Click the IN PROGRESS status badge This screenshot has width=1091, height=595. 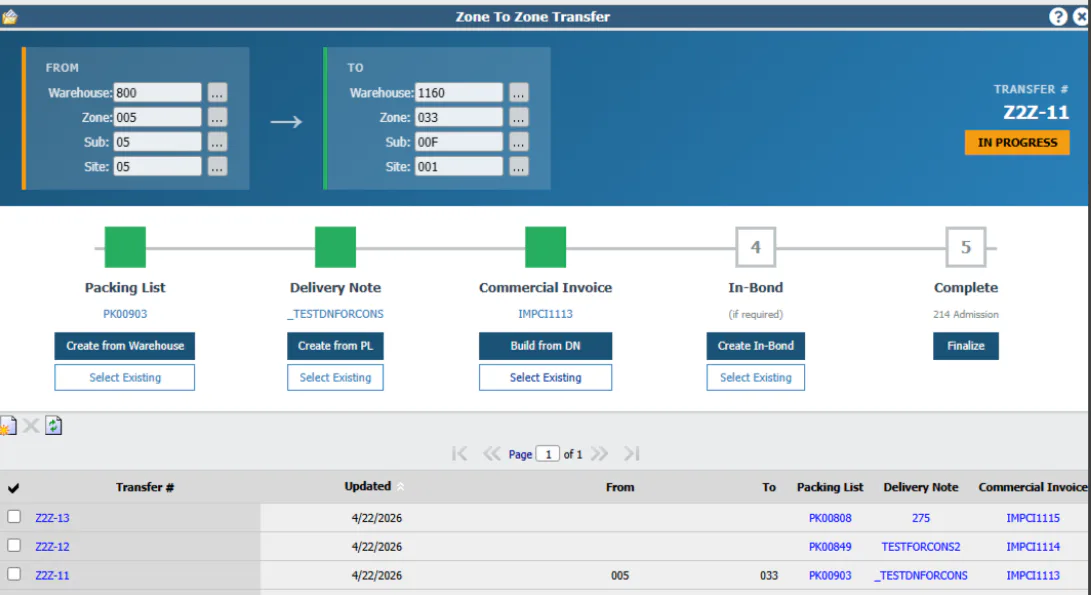point(1017,143)
